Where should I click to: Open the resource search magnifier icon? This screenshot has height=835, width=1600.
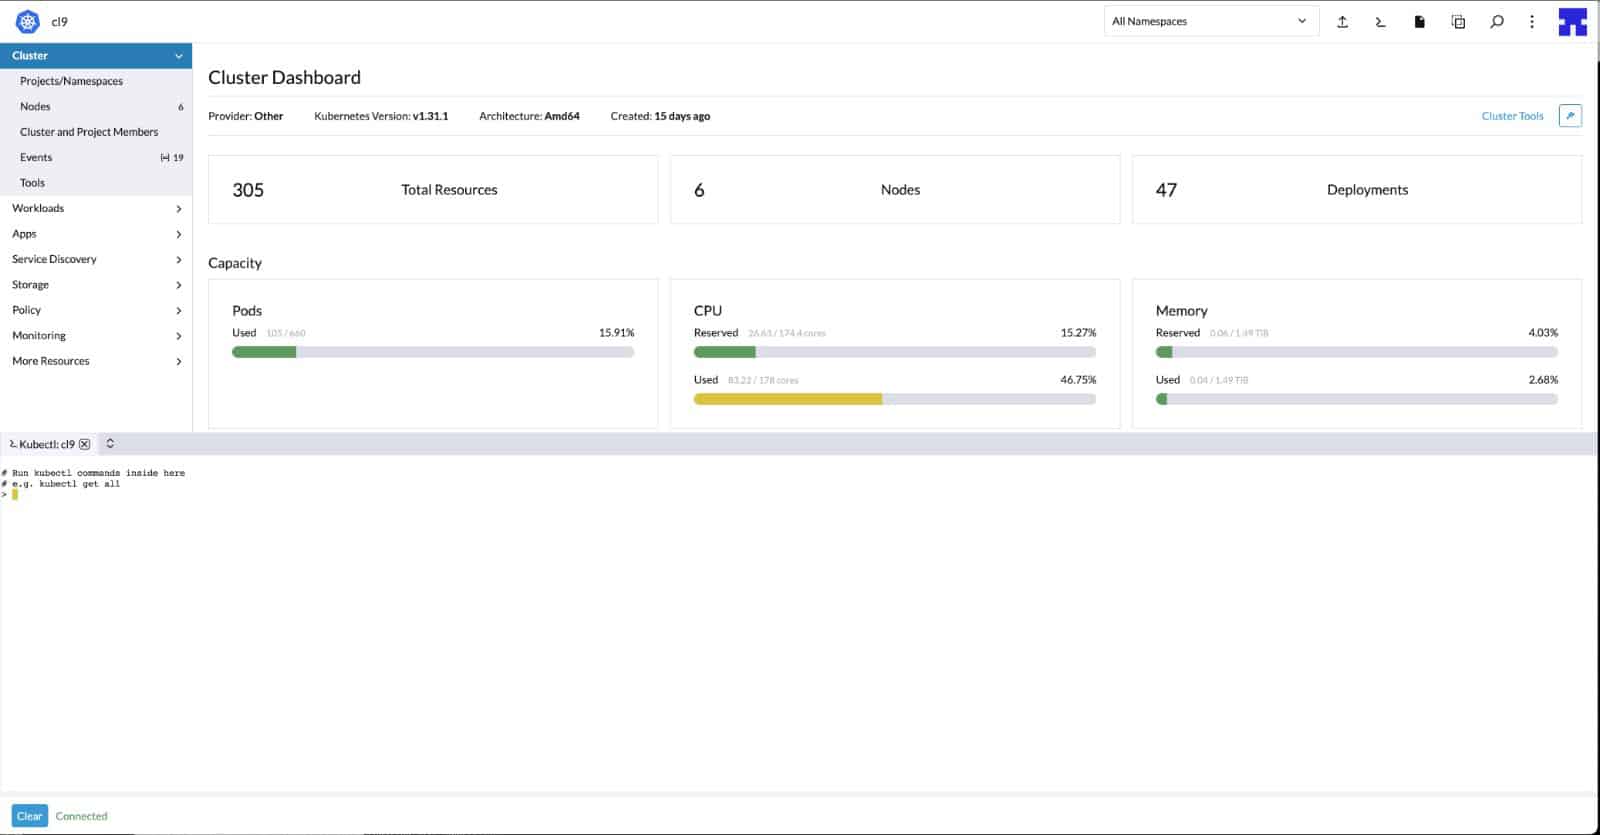(x=1496, y=21)
